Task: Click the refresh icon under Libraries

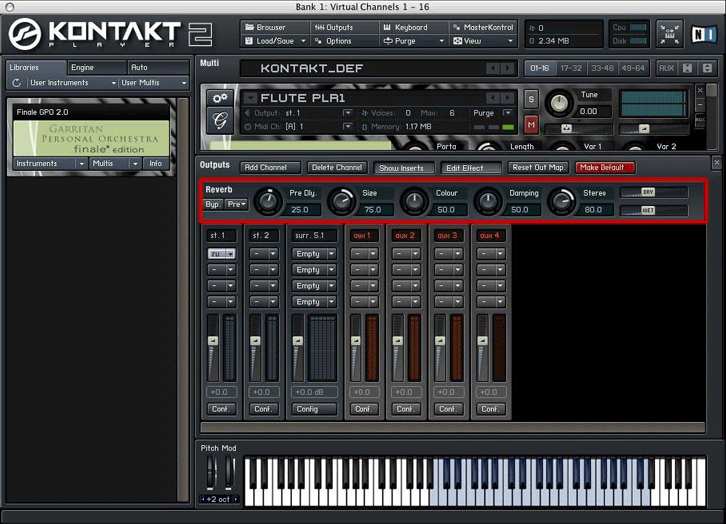Action: (16, 83)
